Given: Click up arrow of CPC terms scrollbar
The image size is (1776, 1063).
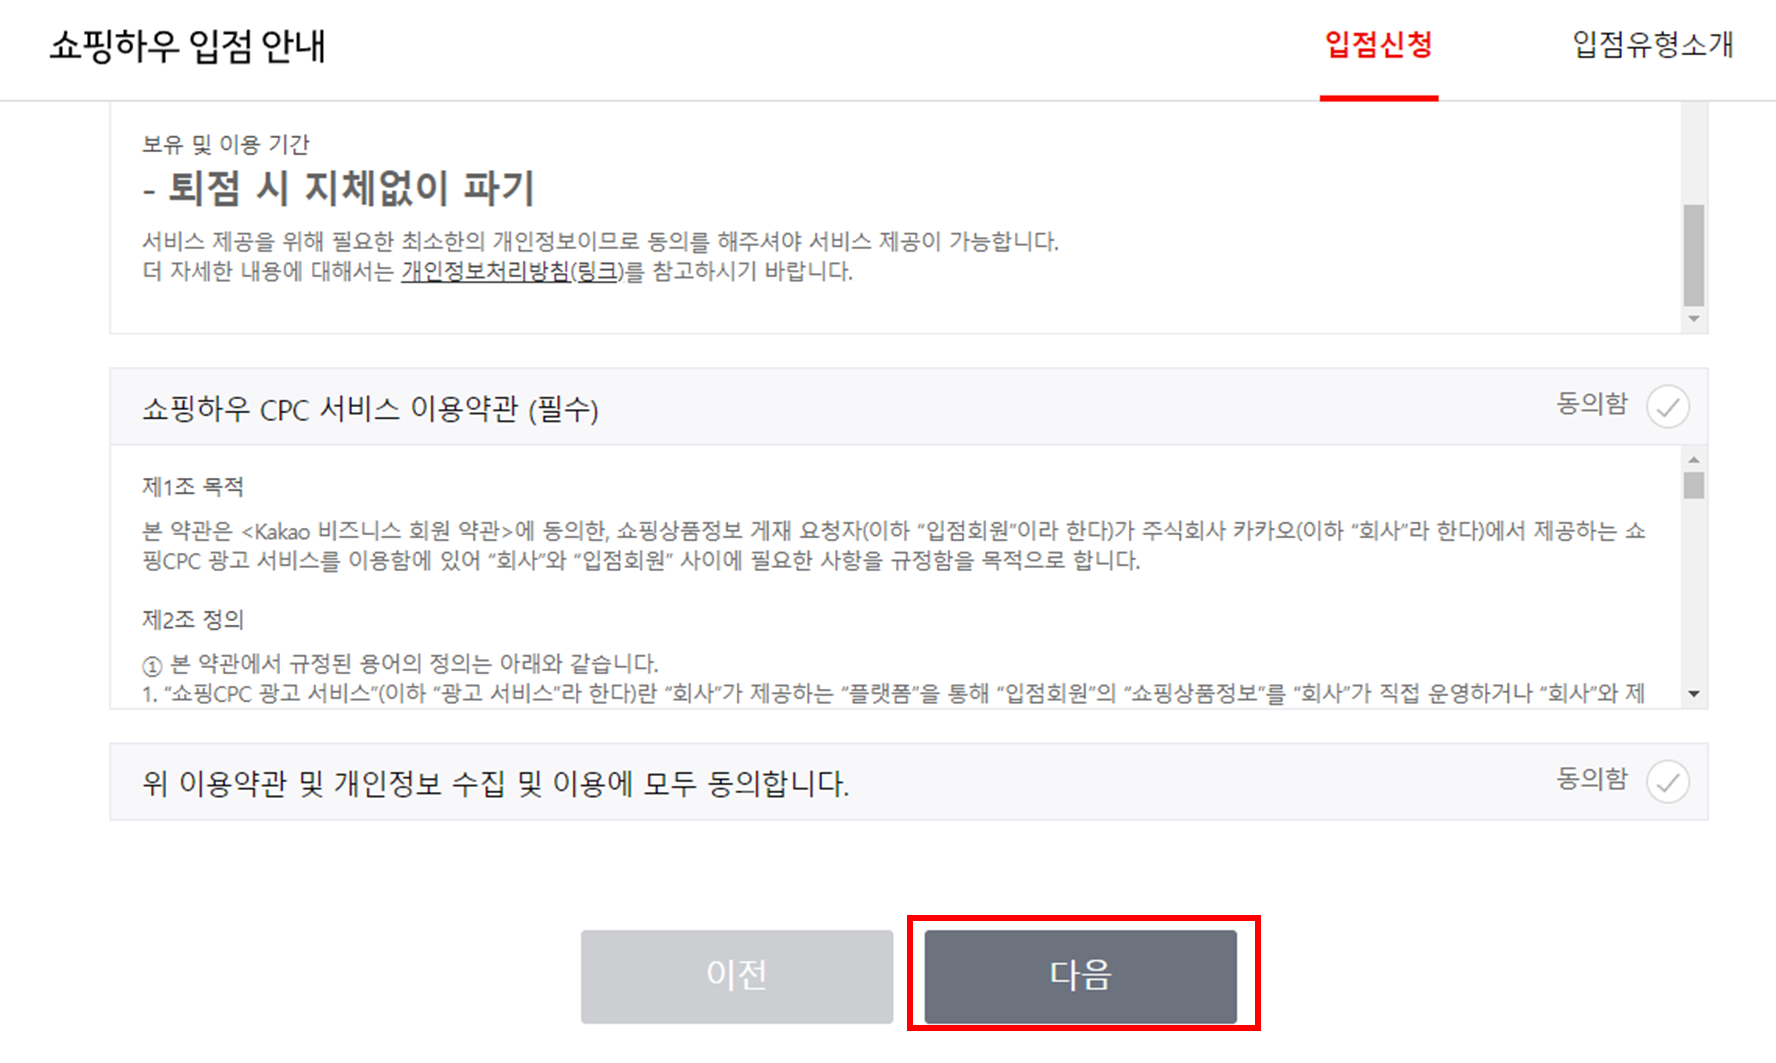Looking at the screenshot, I should coord(1694,460).
